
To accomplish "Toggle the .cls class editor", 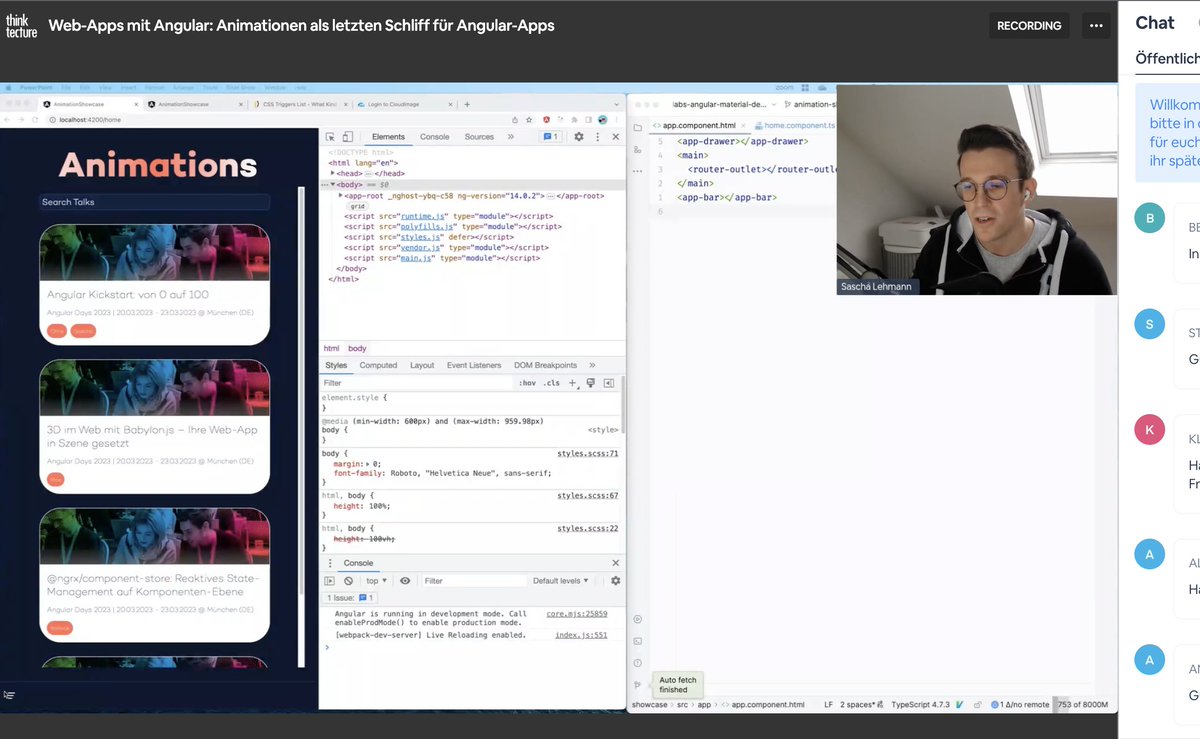I will [x=552, y=383].
